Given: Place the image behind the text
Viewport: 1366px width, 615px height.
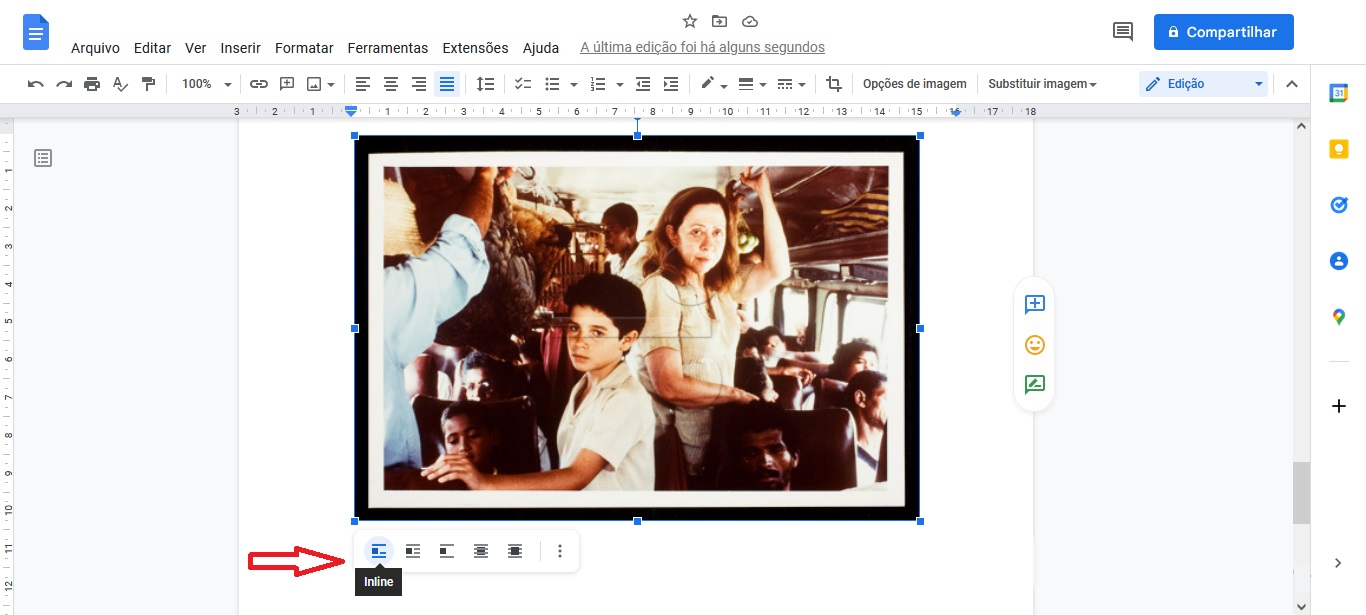Looking at the screenshot, I should click(x=481, y=551).
